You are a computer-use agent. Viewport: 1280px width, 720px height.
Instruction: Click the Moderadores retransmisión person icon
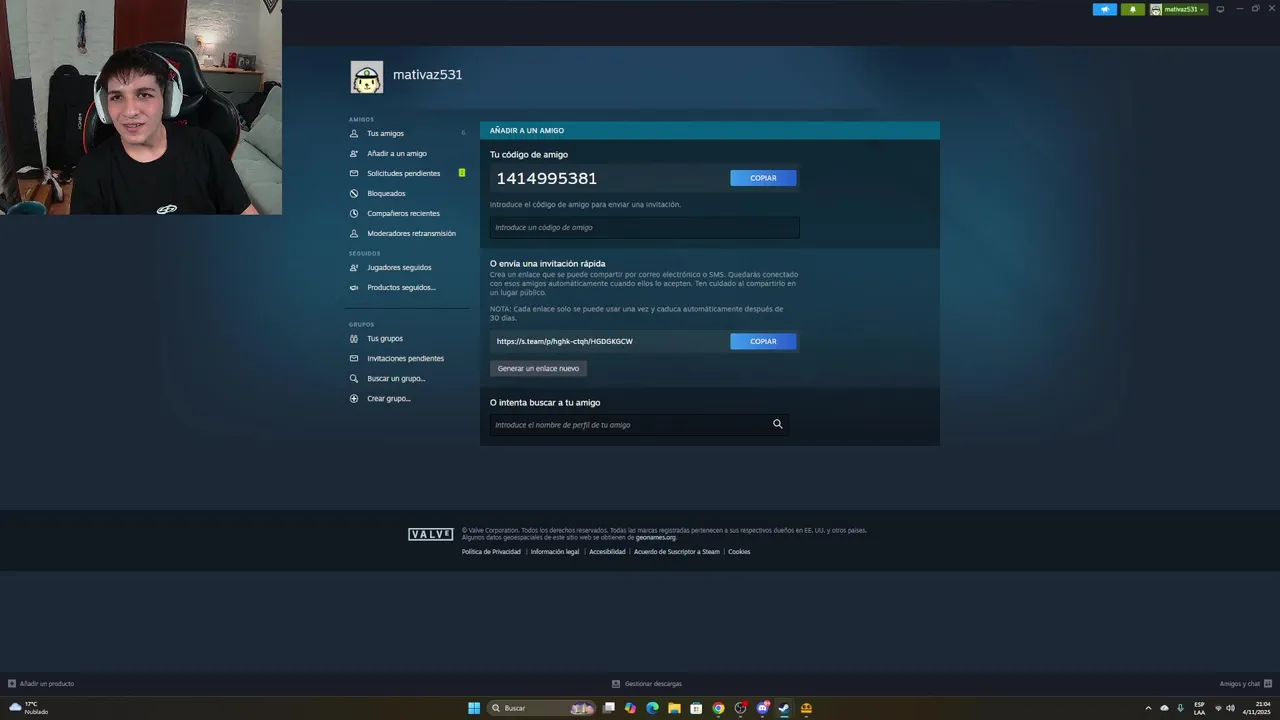tap(354, 233)
